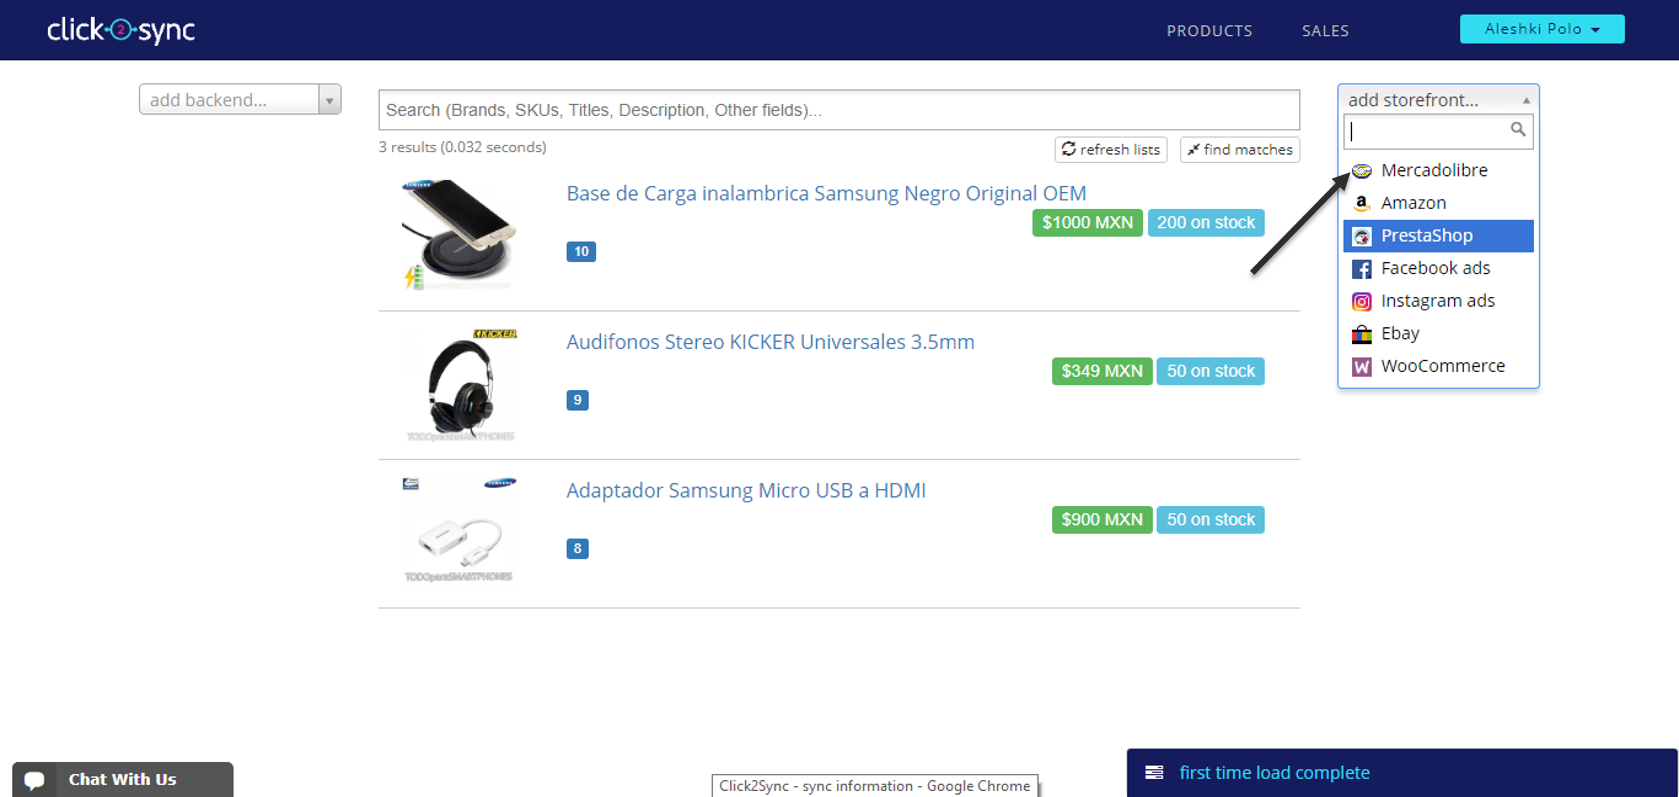Click the KICKER headphones 50 on stock badge
Screen dimensions: 1679x797
pos(1210,371)
